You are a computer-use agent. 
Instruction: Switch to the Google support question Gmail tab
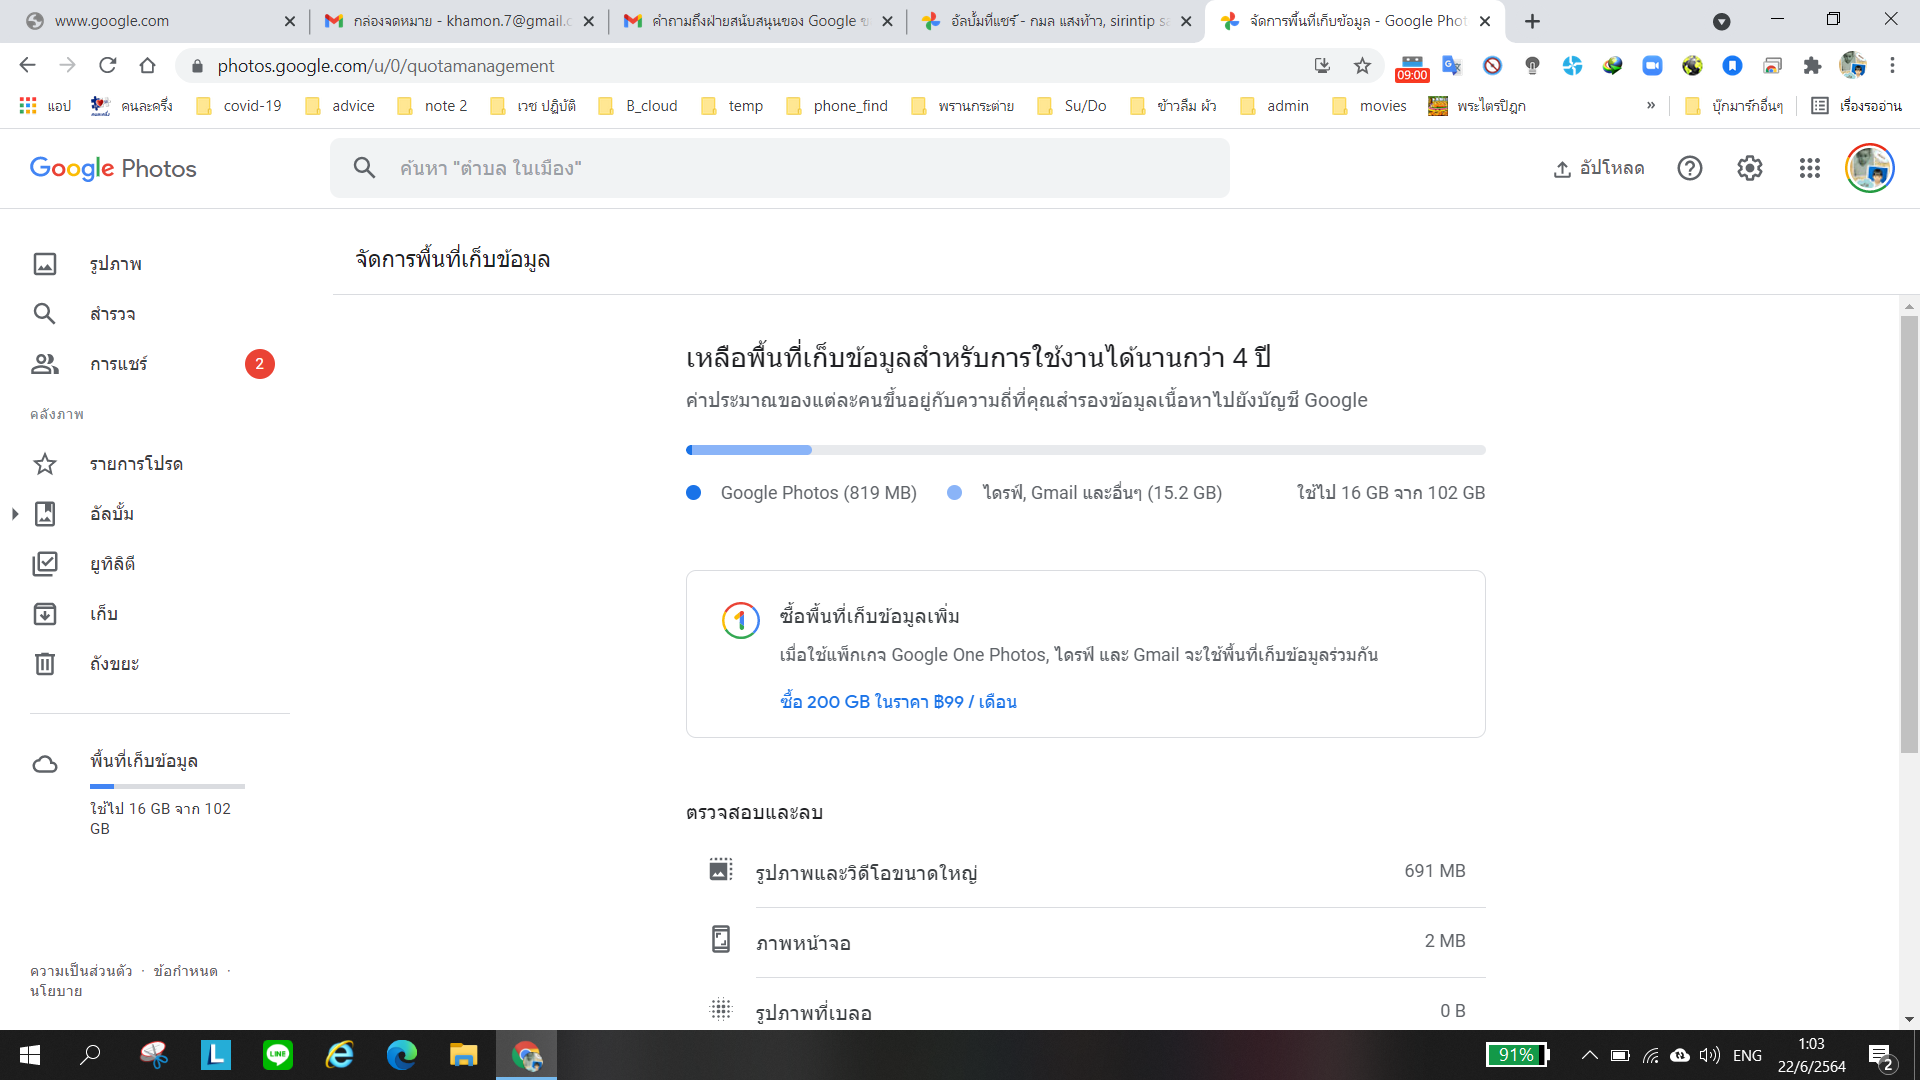point(758,21)
